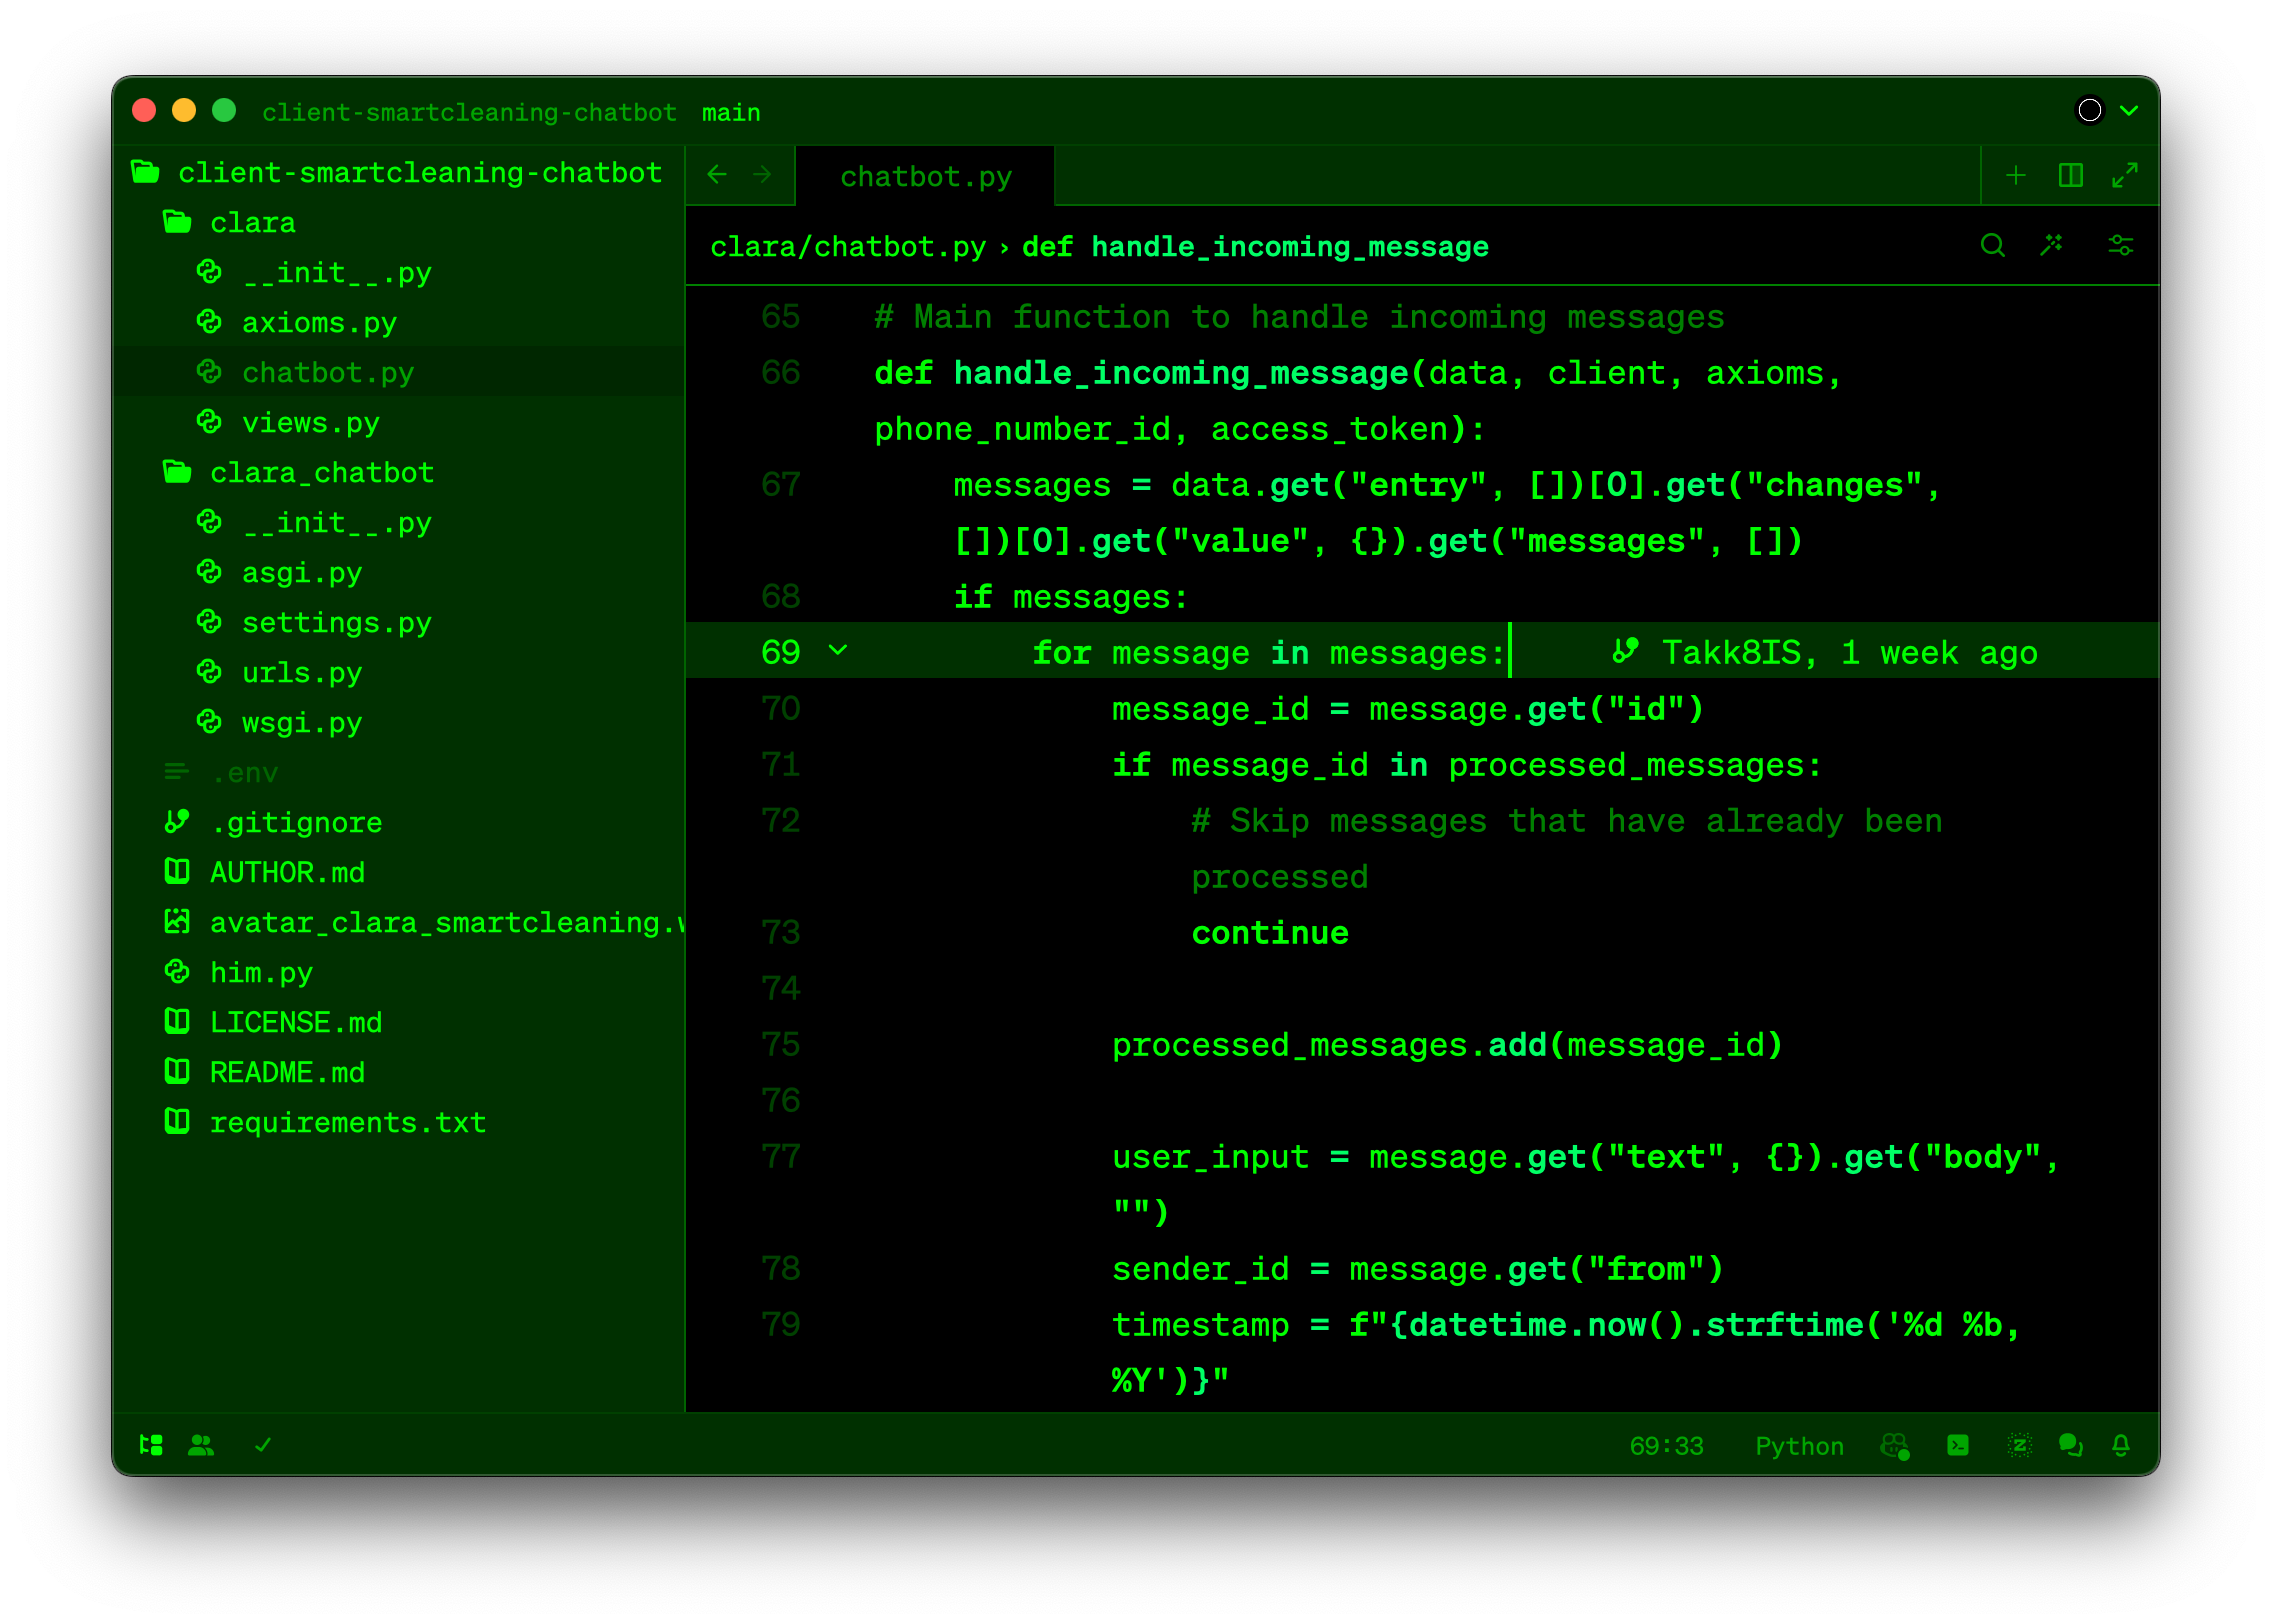Open him.py in the project tree
The height and width of the screenshot is (1624, 2272).
[398, 972]
